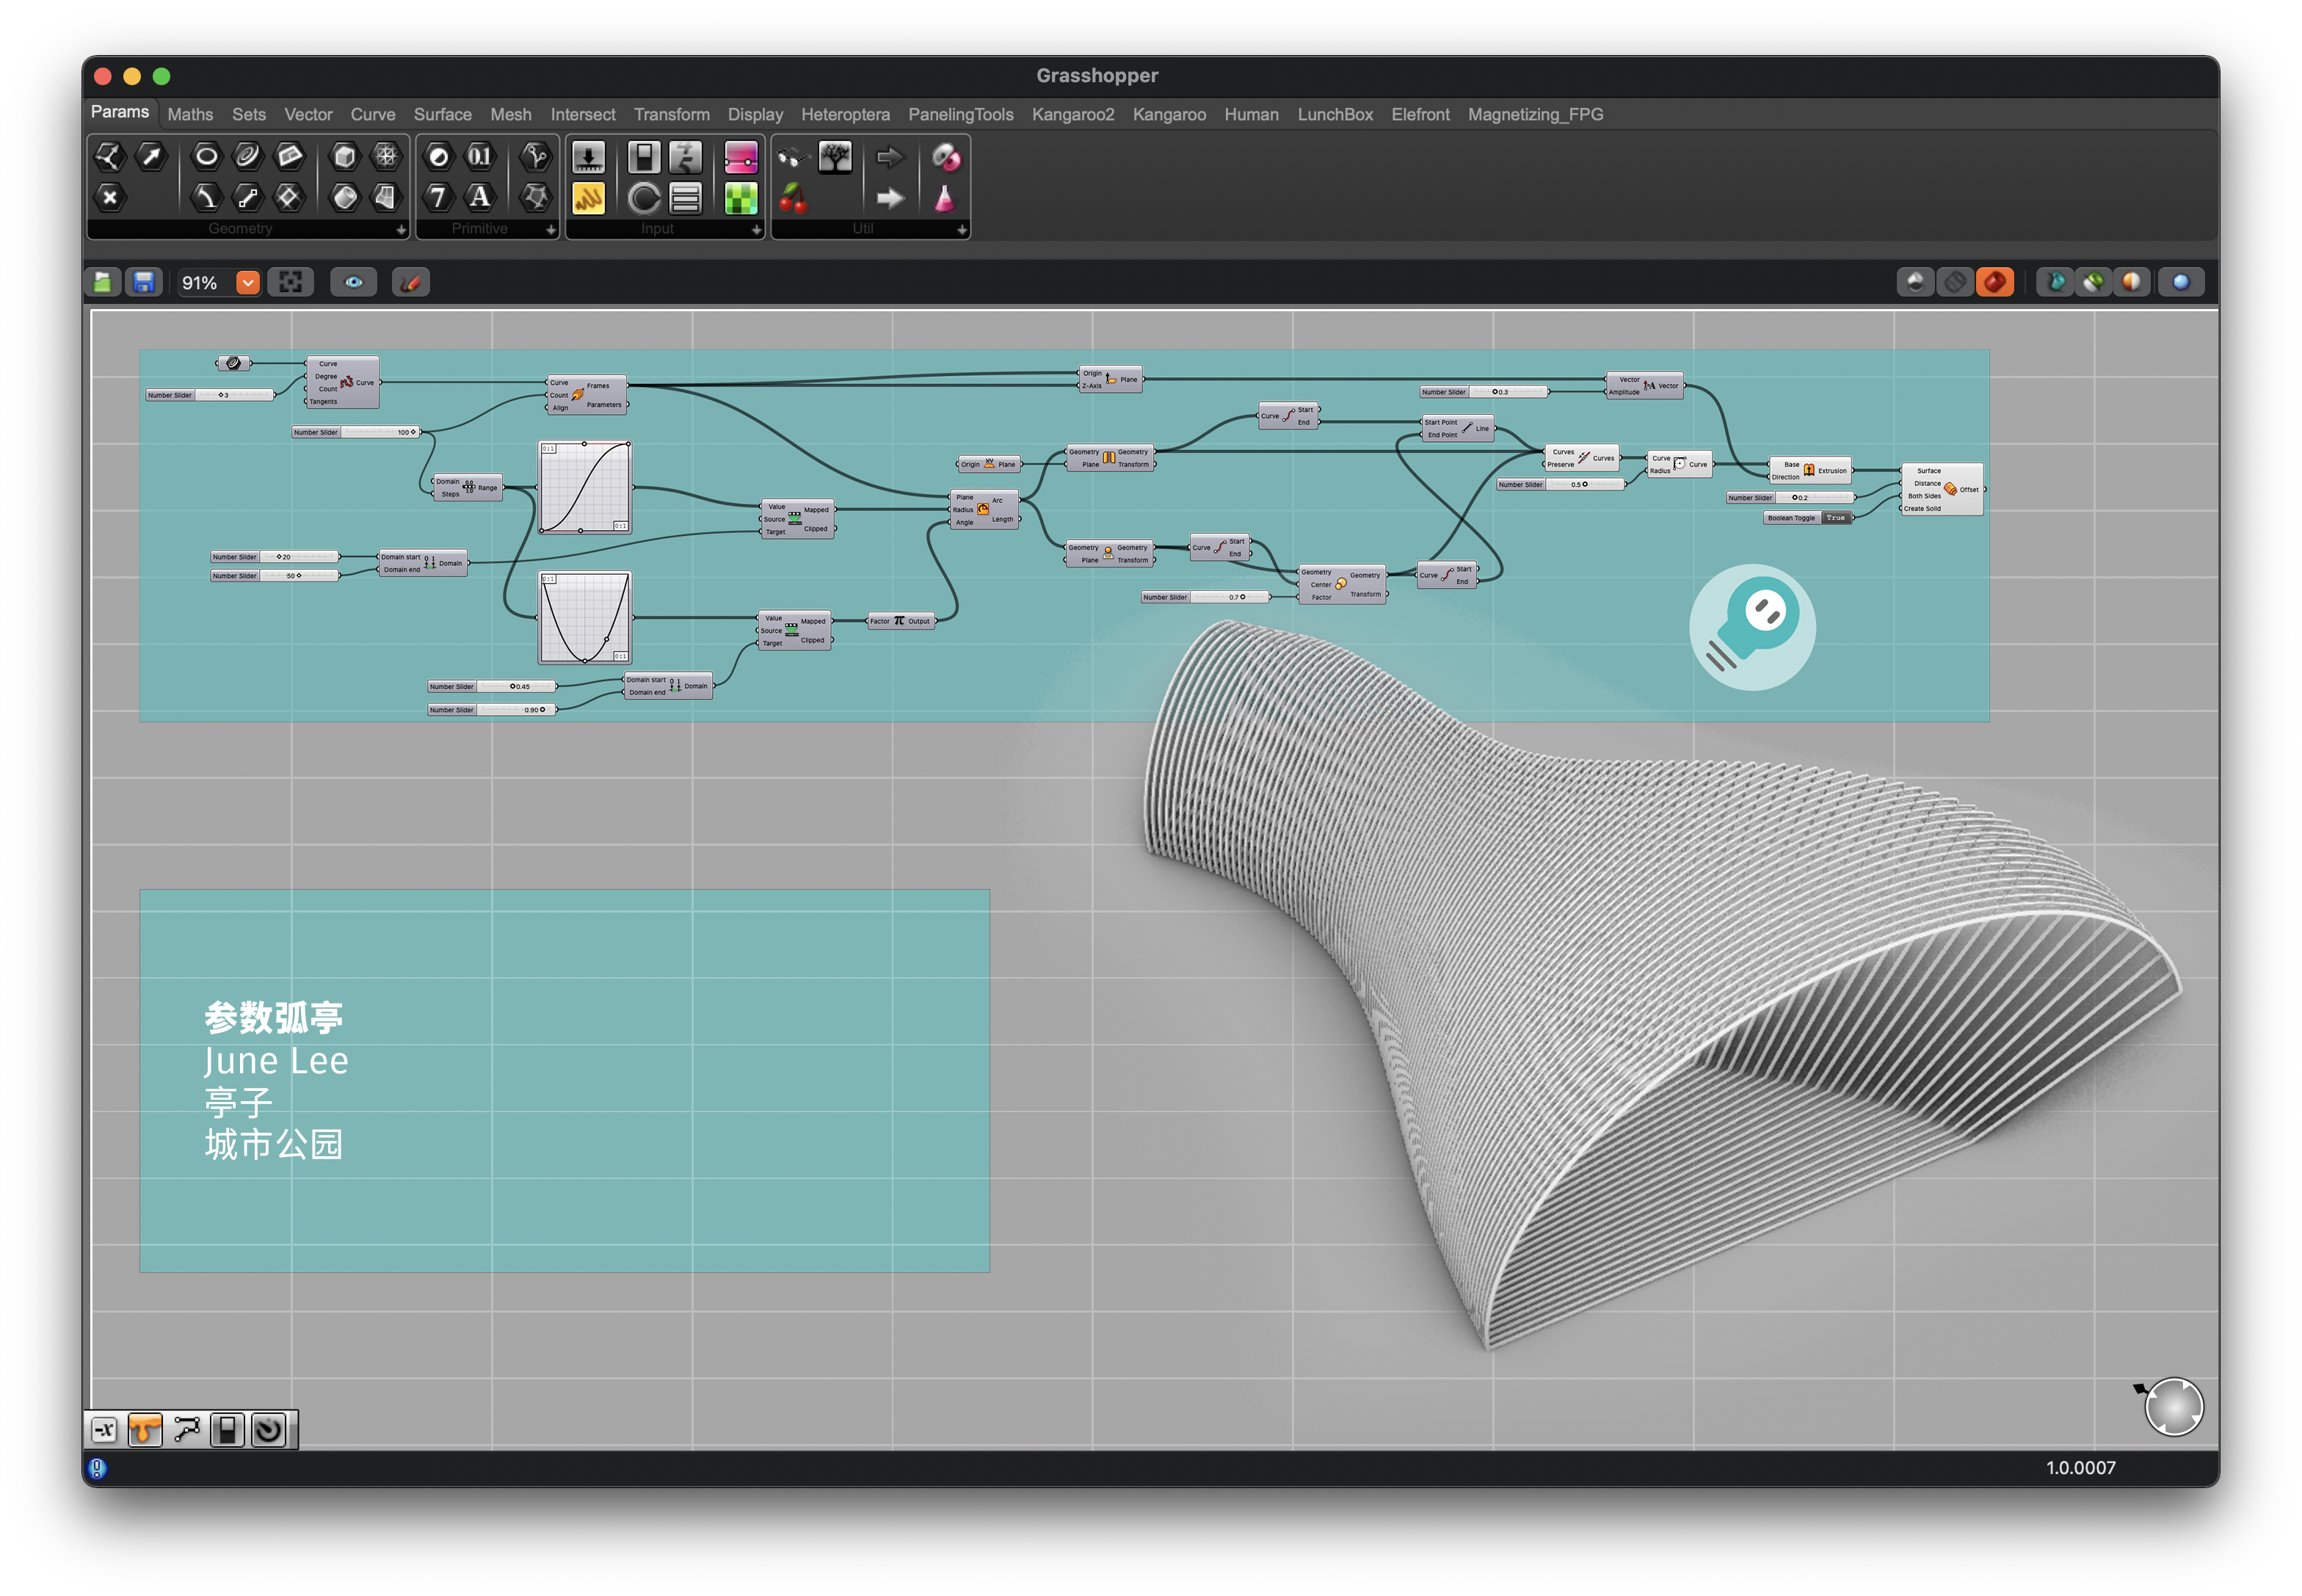Pick the Panel component icon

coord(588,198)
